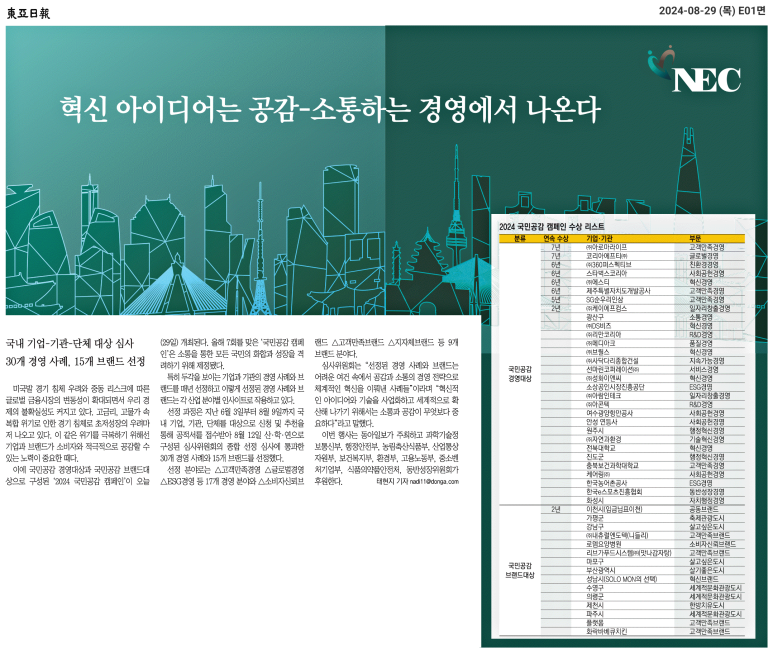773x652 pixels.
Task: Click the subheading '30개 경영 사례, 15개 브랜드 선정'
Action: tap(75, 361)
